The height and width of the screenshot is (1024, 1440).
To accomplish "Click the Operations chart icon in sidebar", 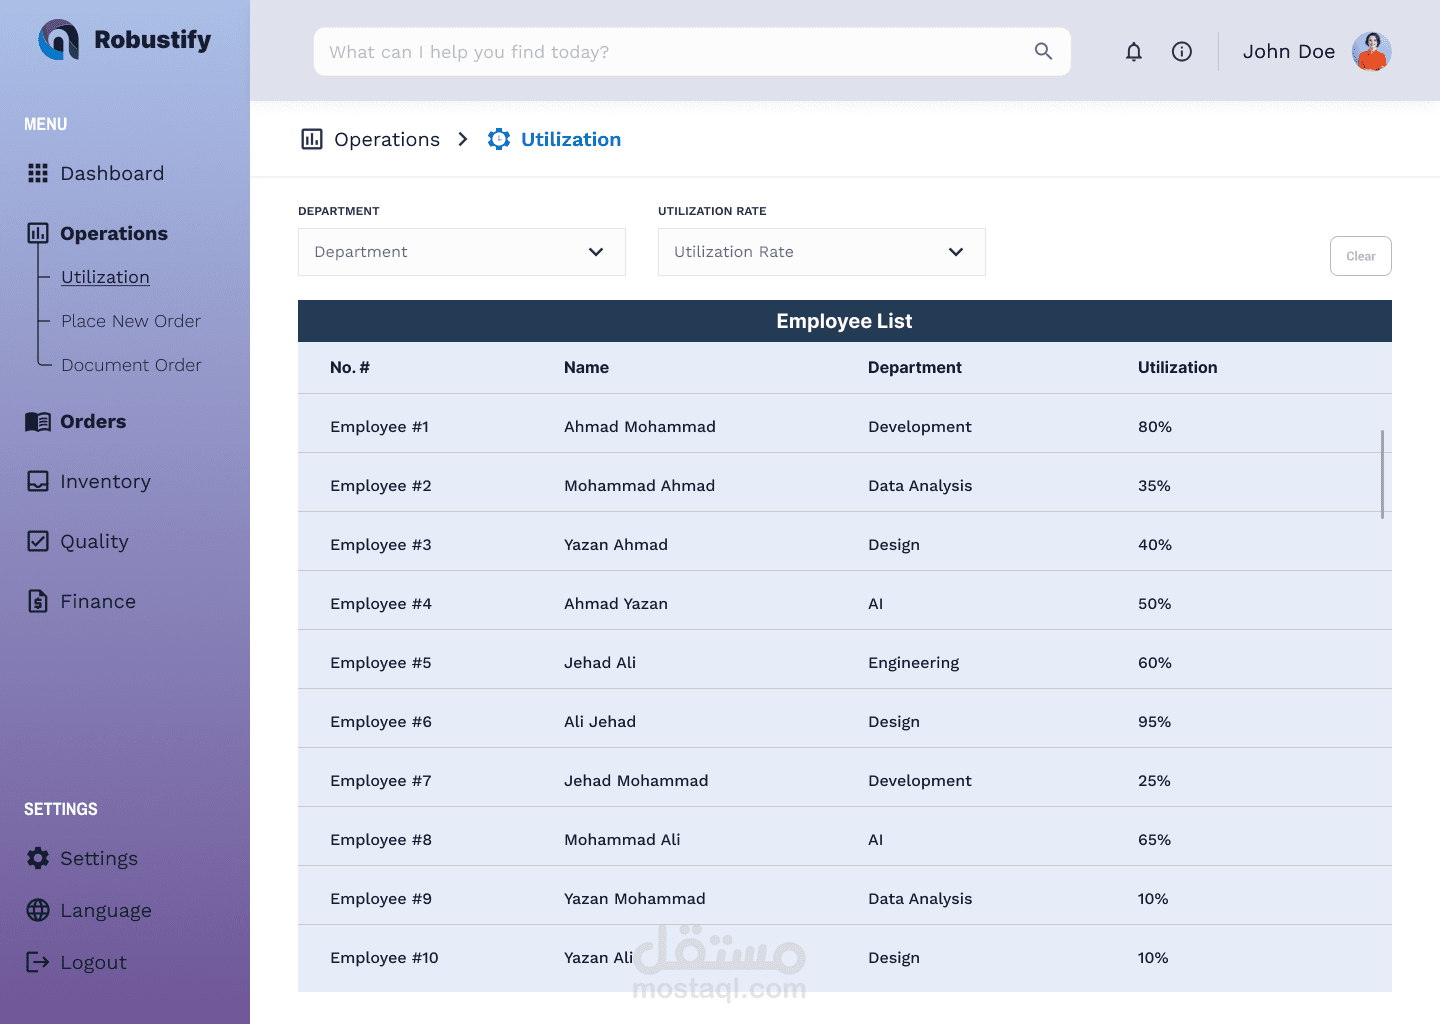I will click(38, 233).
